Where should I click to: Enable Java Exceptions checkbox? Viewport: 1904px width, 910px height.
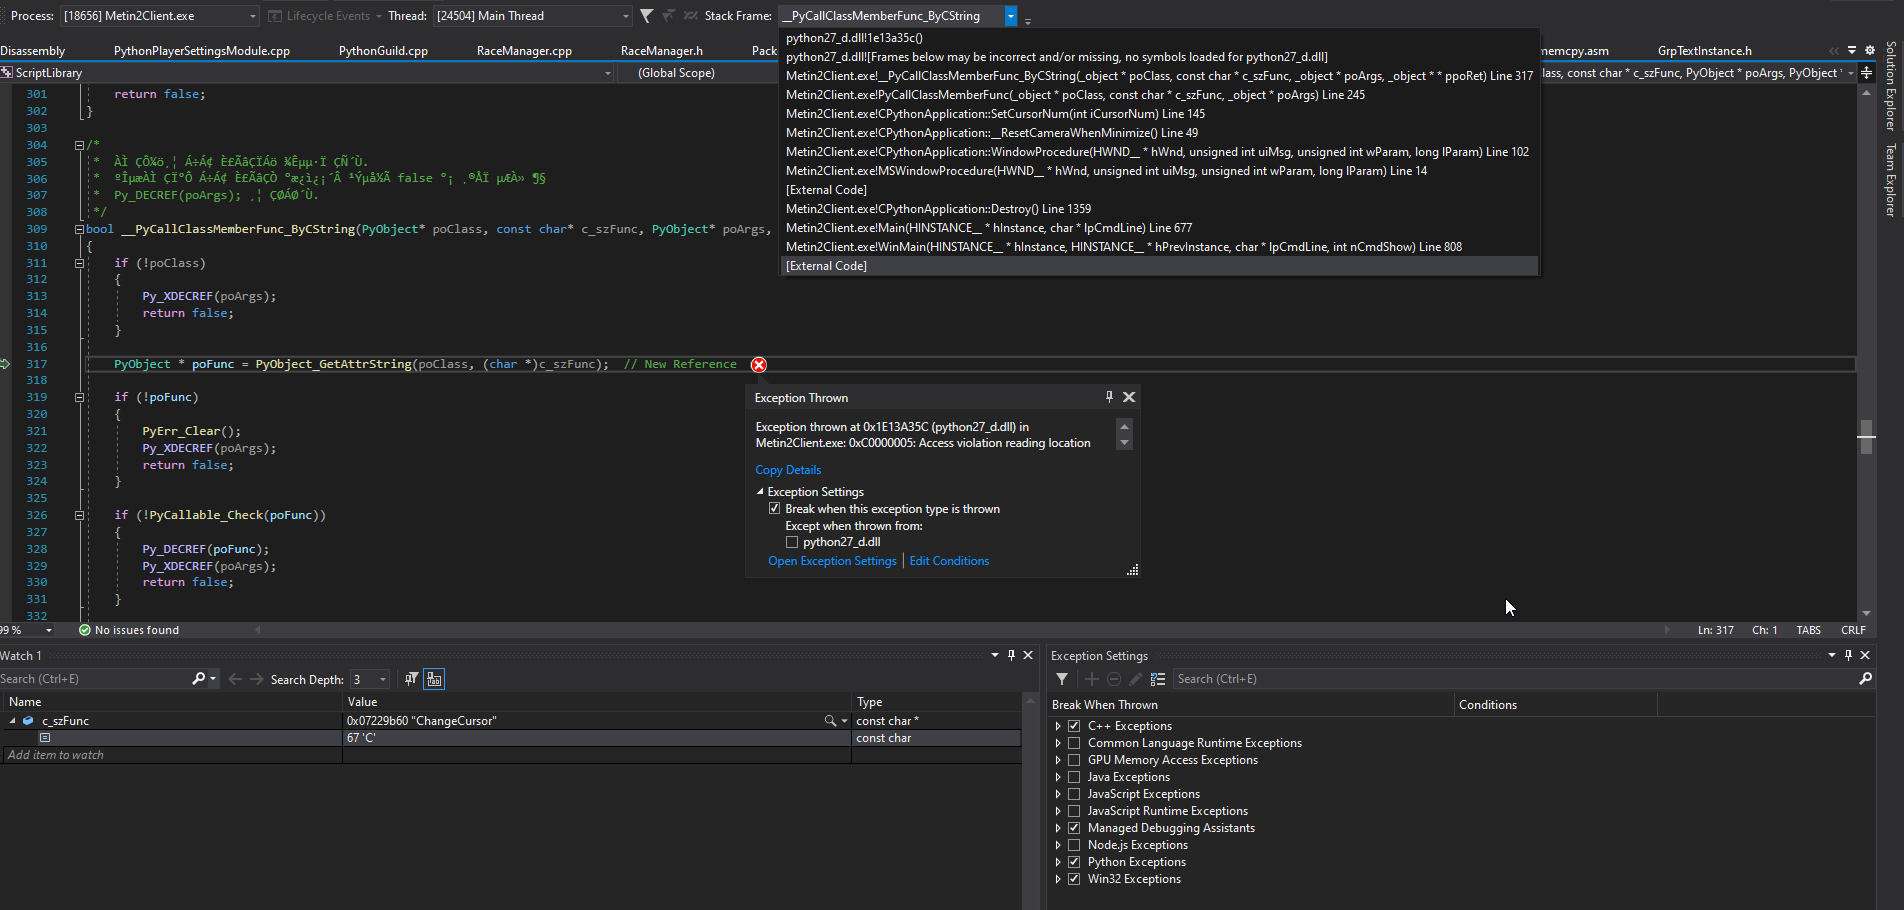[1074, 777]
